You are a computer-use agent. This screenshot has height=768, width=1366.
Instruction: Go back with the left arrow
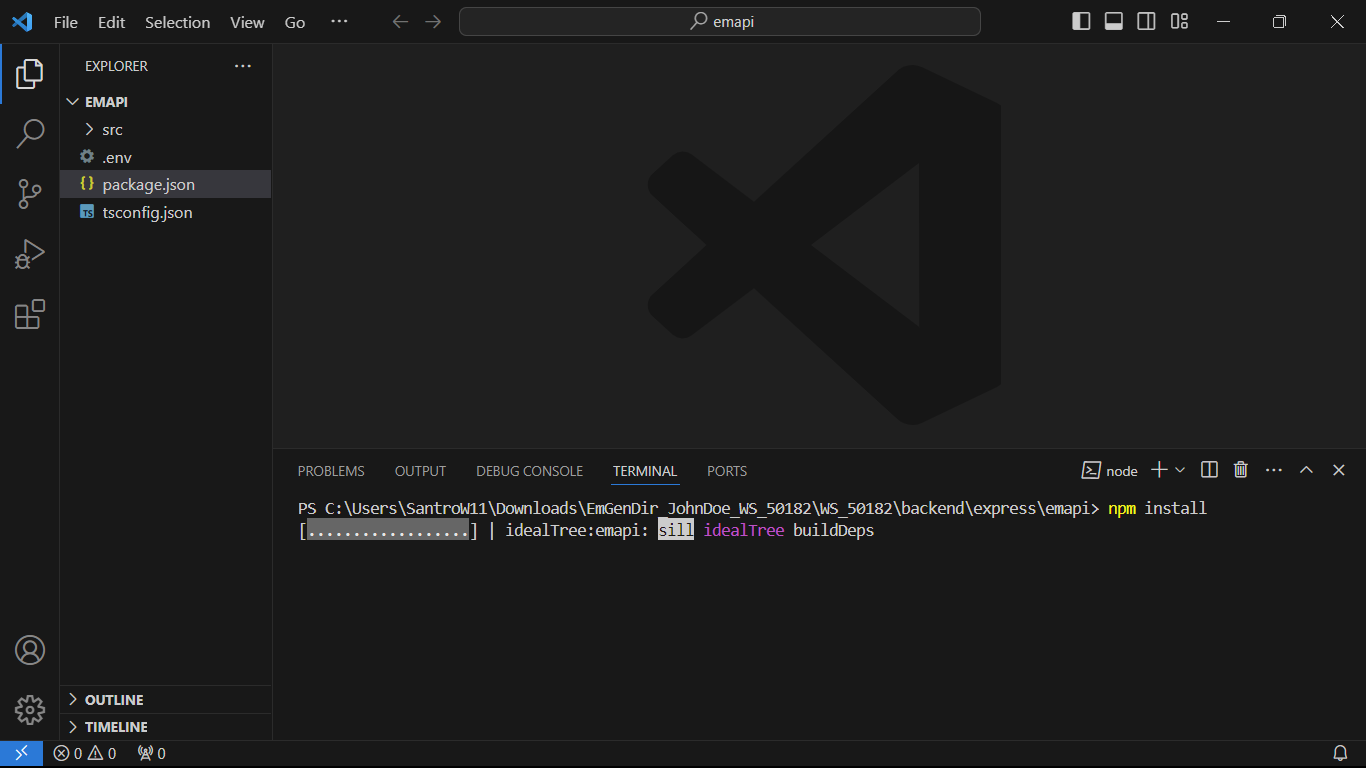pyautogui.click(x=400, y=22)
